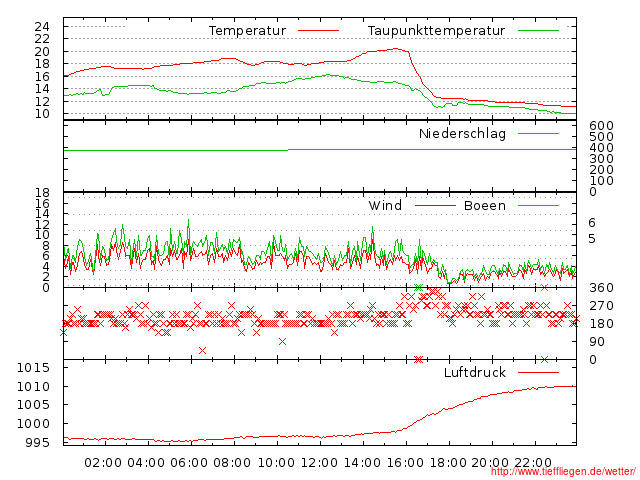This screenshot has width=640, height=480.
Task: Click the 20 temperature axis value
Action: 42,52
